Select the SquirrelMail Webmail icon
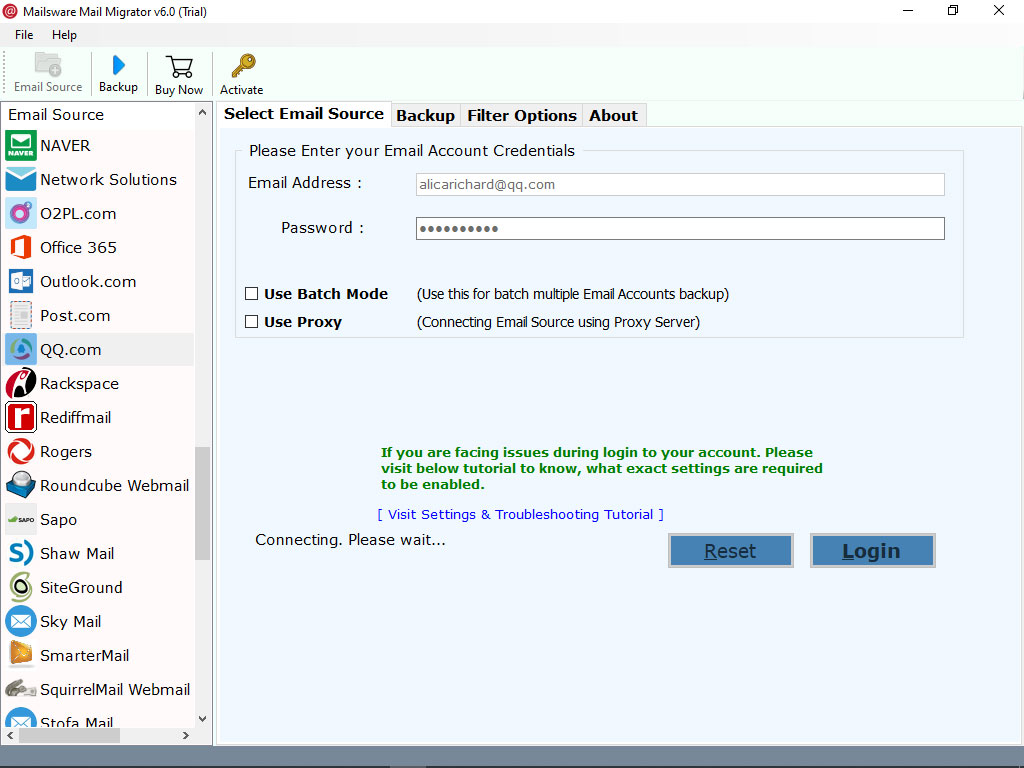 click(x=21, y=689)
